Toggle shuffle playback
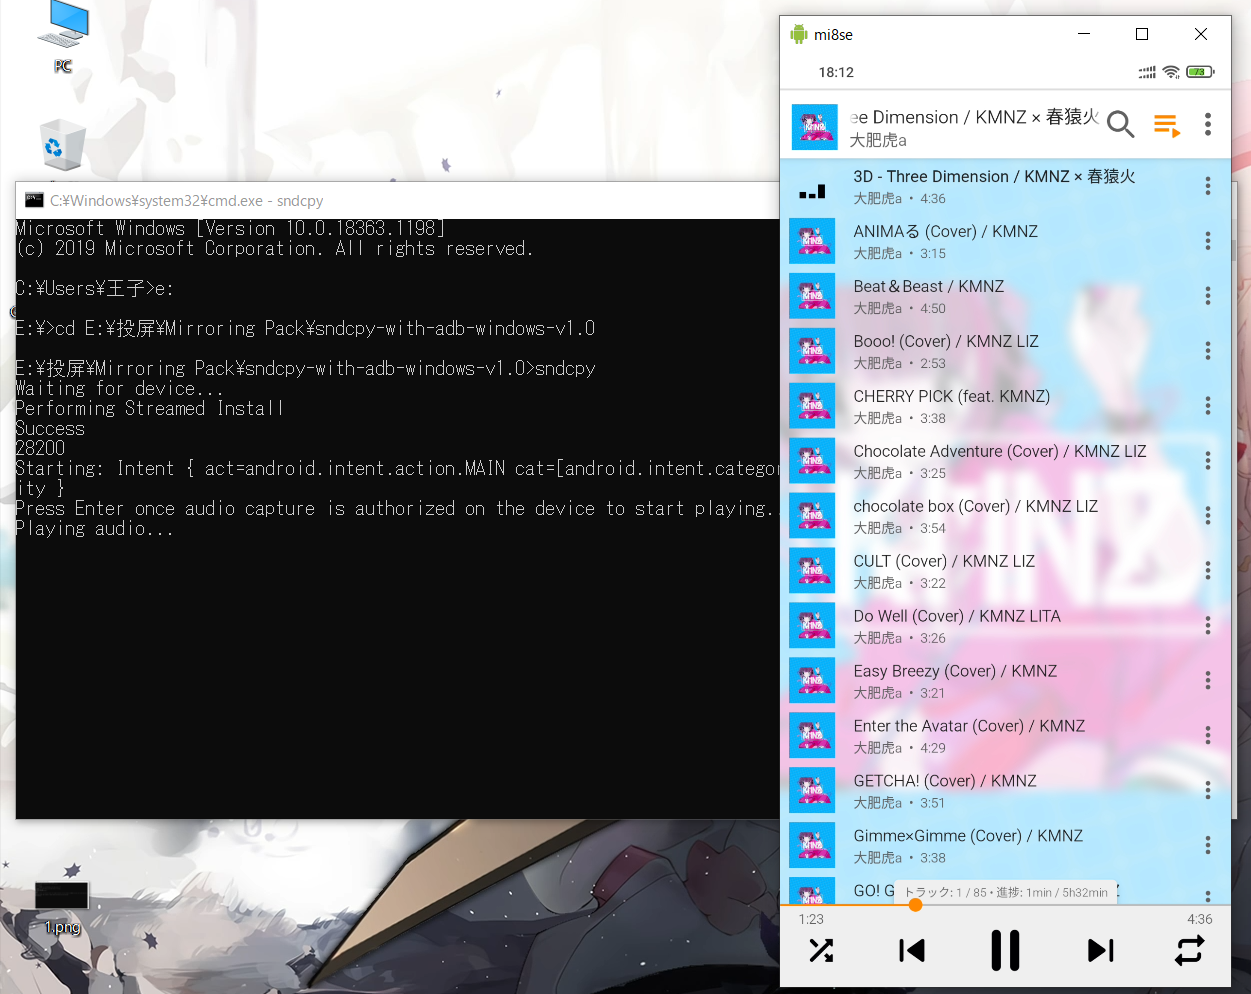This screenshot has height=994, width=1251. point(821,950)
